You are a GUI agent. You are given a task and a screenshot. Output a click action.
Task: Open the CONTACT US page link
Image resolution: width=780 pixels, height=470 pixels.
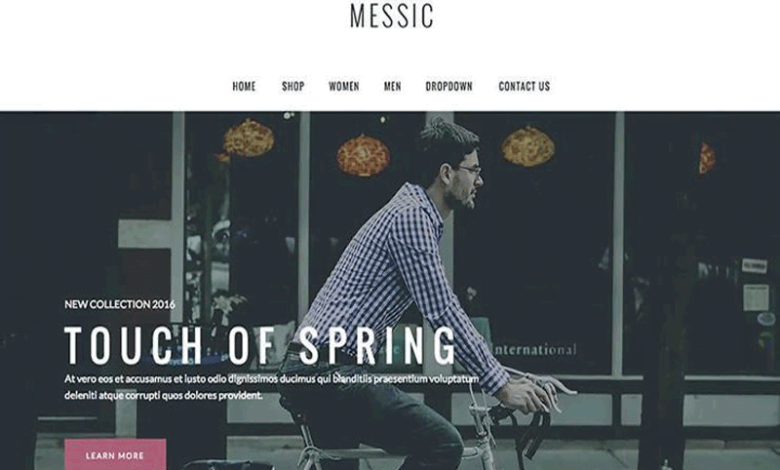click(524, 87)
